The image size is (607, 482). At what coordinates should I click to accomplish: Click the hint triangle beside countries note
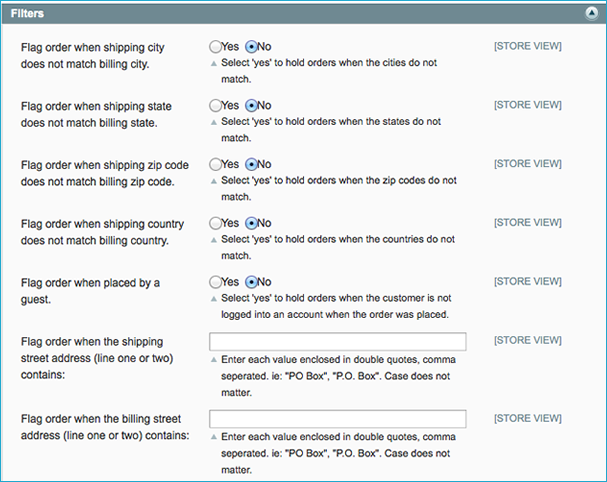[213, 240]
